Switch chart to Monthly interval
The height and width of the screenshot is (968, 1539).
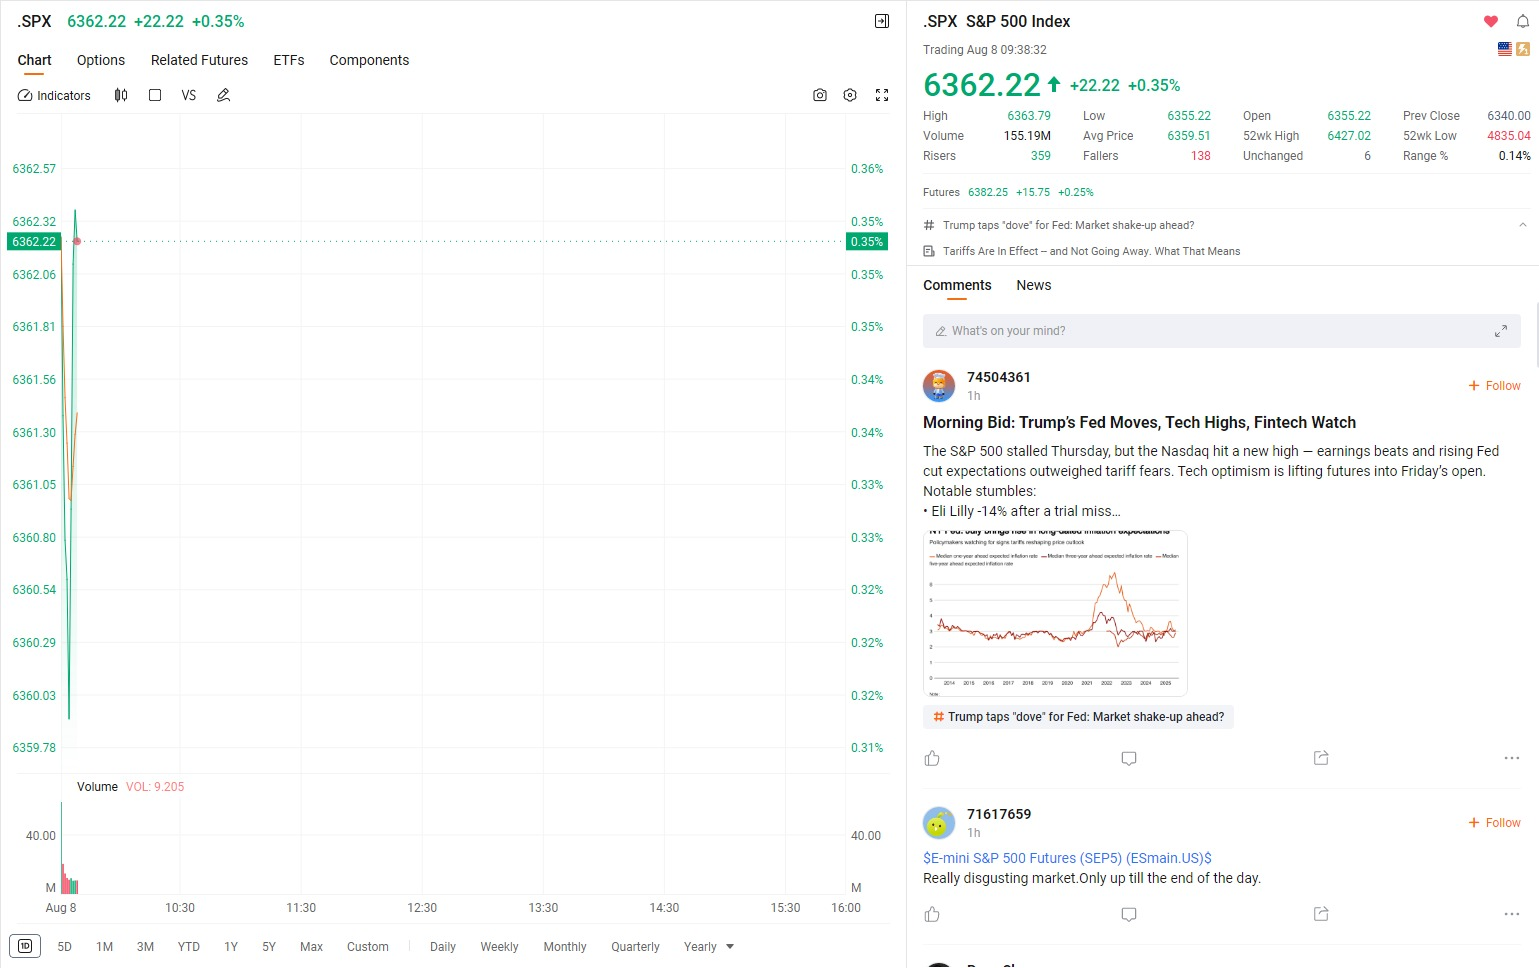565,947
